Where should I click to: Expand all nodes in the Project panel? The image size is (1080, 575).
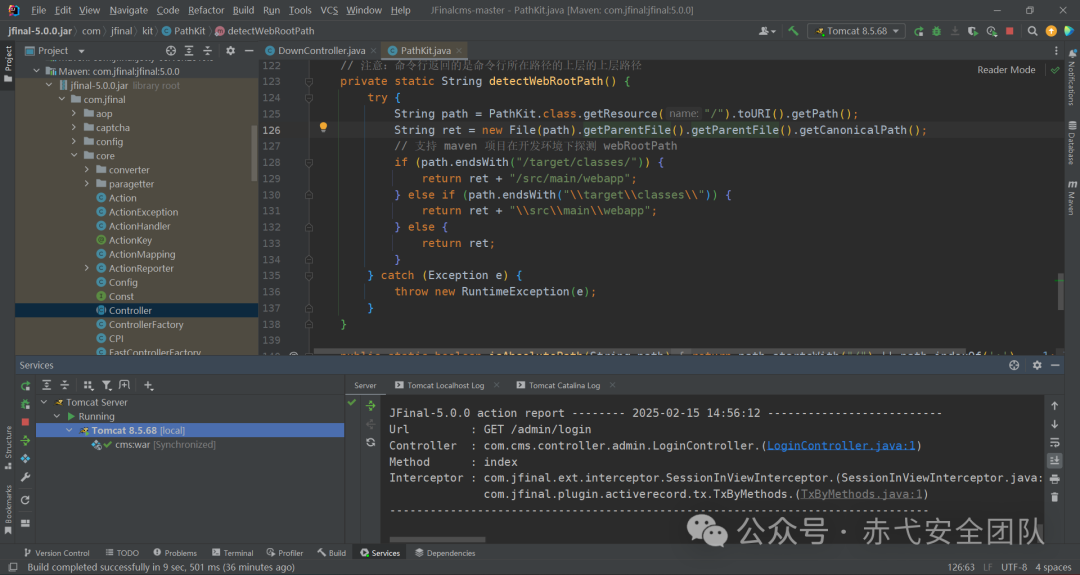pos(189,50)
